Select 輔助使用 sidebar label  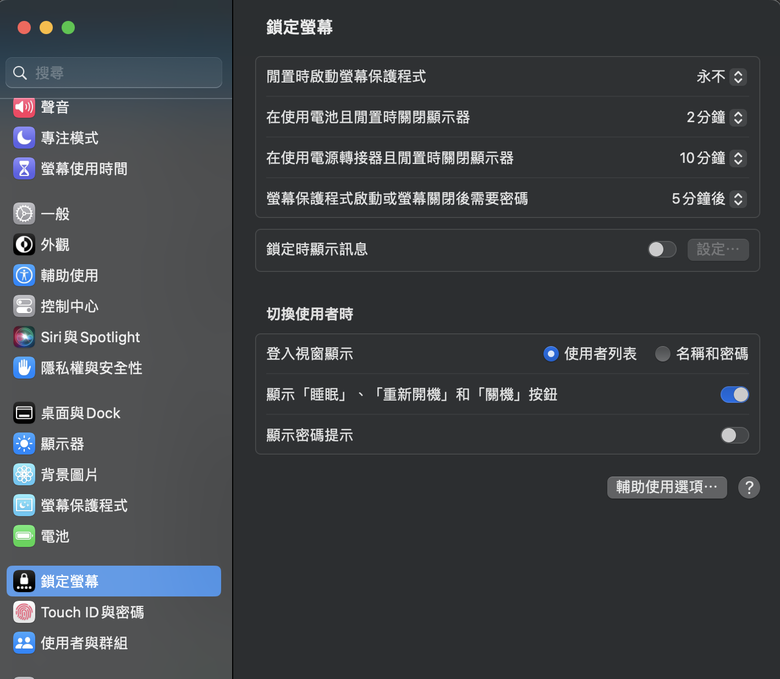pos(70,276)
